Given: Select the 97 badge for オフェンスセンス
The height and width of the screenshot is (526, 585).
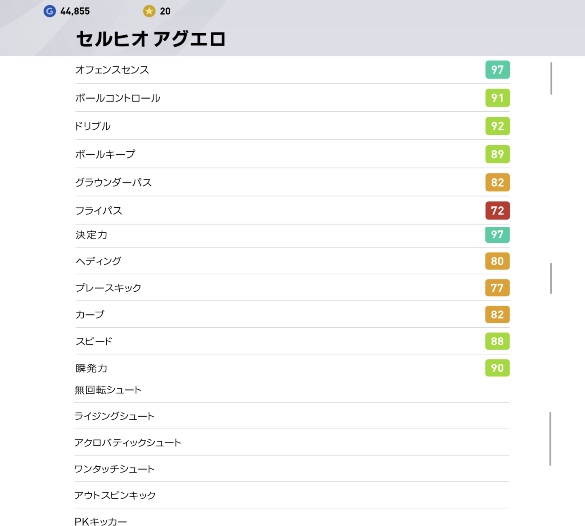Looking at the screenshot, I should tap(497, 70).
